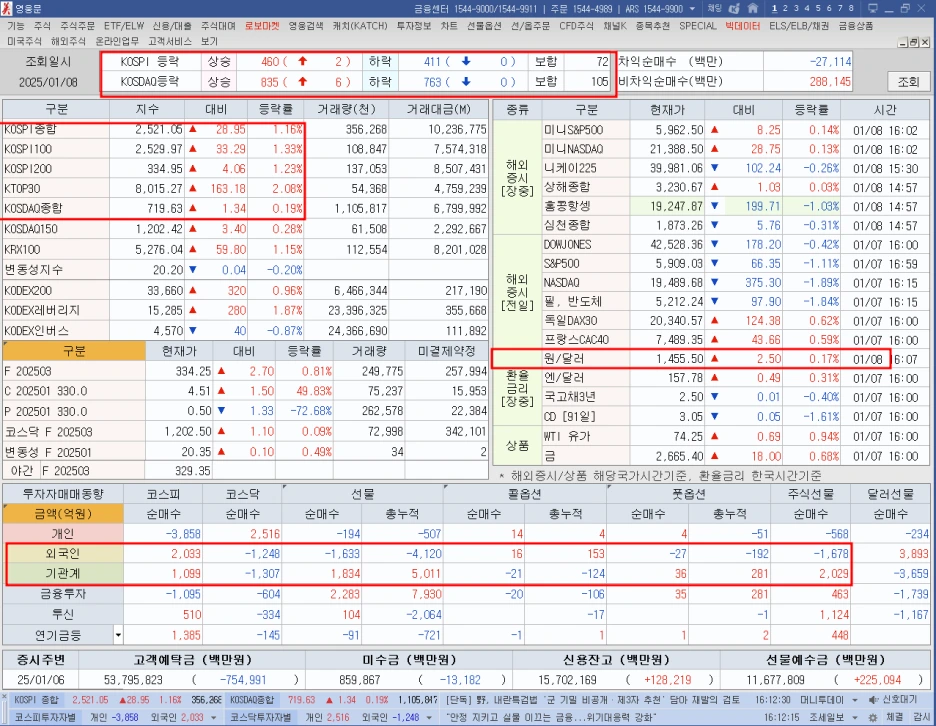Open the 미국주식 menu
Image resolution: width=936 pixels, height=726 pixels.
(22, 42)
